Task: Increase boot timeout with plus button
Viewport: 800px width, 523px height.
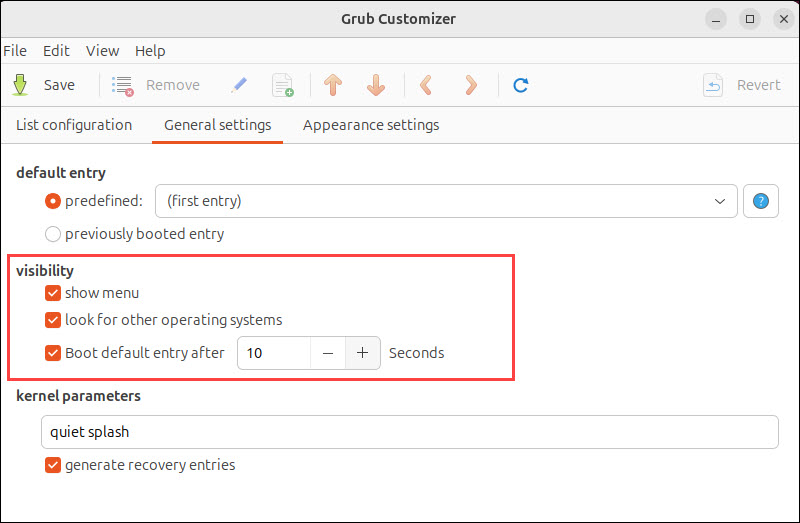Action: coord(362,353)
